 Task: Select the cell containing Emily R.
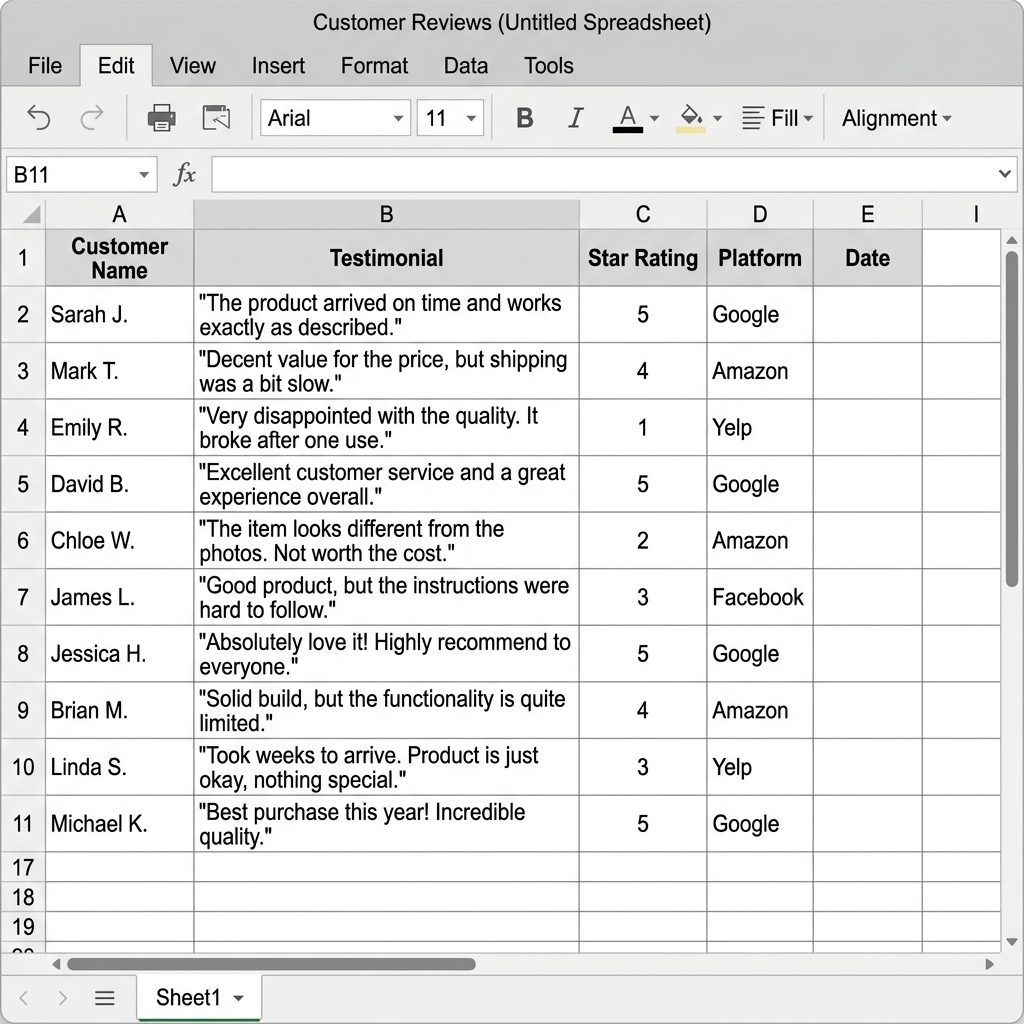tap(120, 428)
